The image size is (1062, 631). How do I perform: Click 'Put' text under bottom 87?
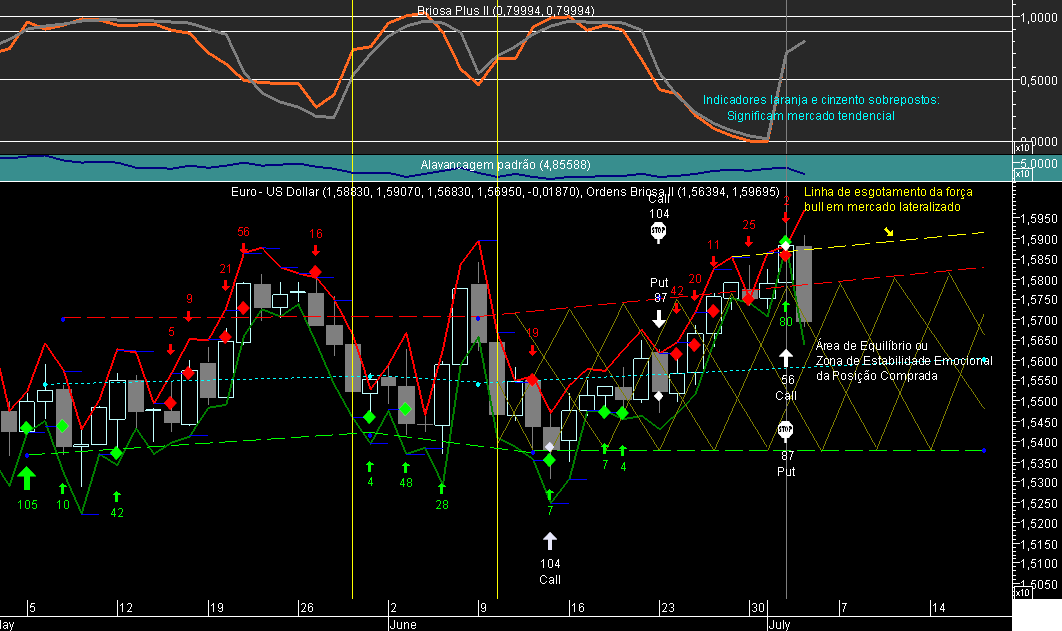click(786, 472)
